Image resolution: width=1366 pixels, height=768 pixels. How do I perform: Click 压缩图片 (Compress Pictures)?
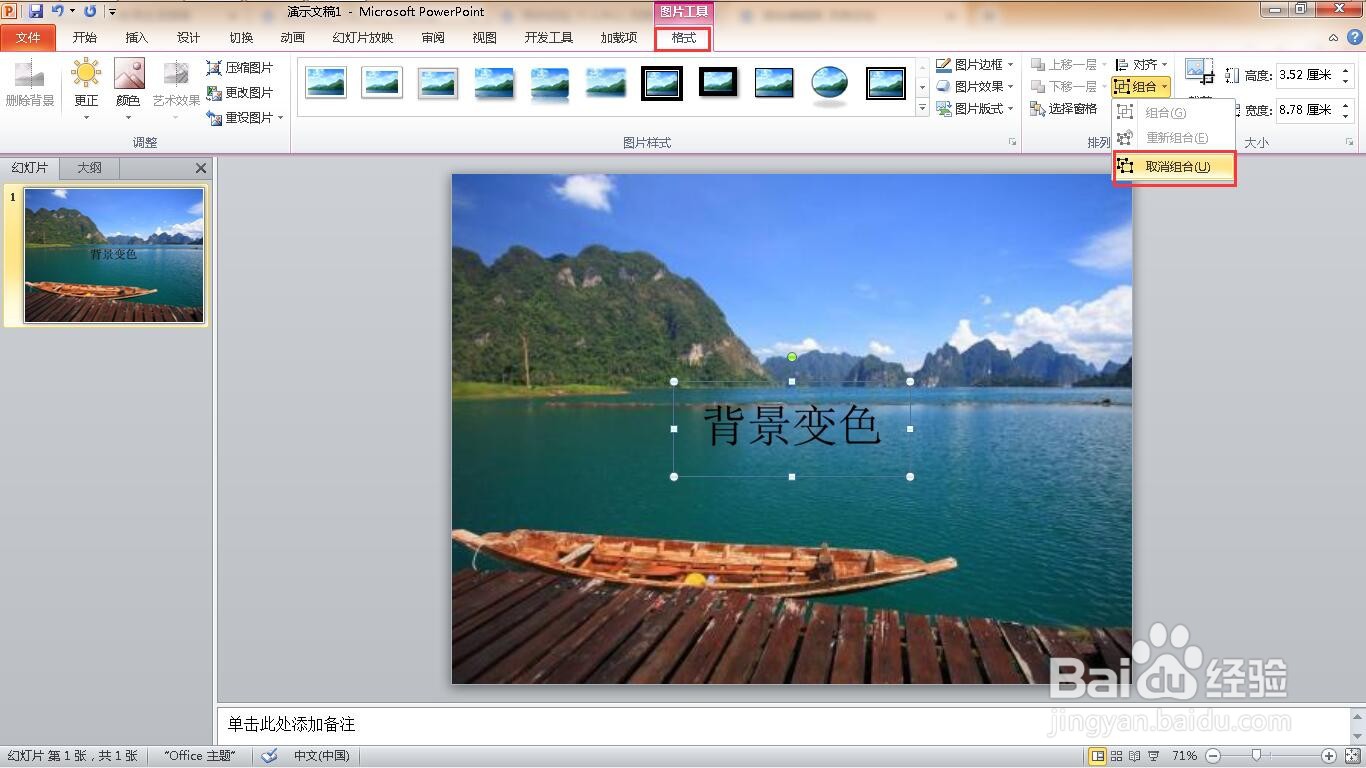pyautogui.click(x=240, y=68)
